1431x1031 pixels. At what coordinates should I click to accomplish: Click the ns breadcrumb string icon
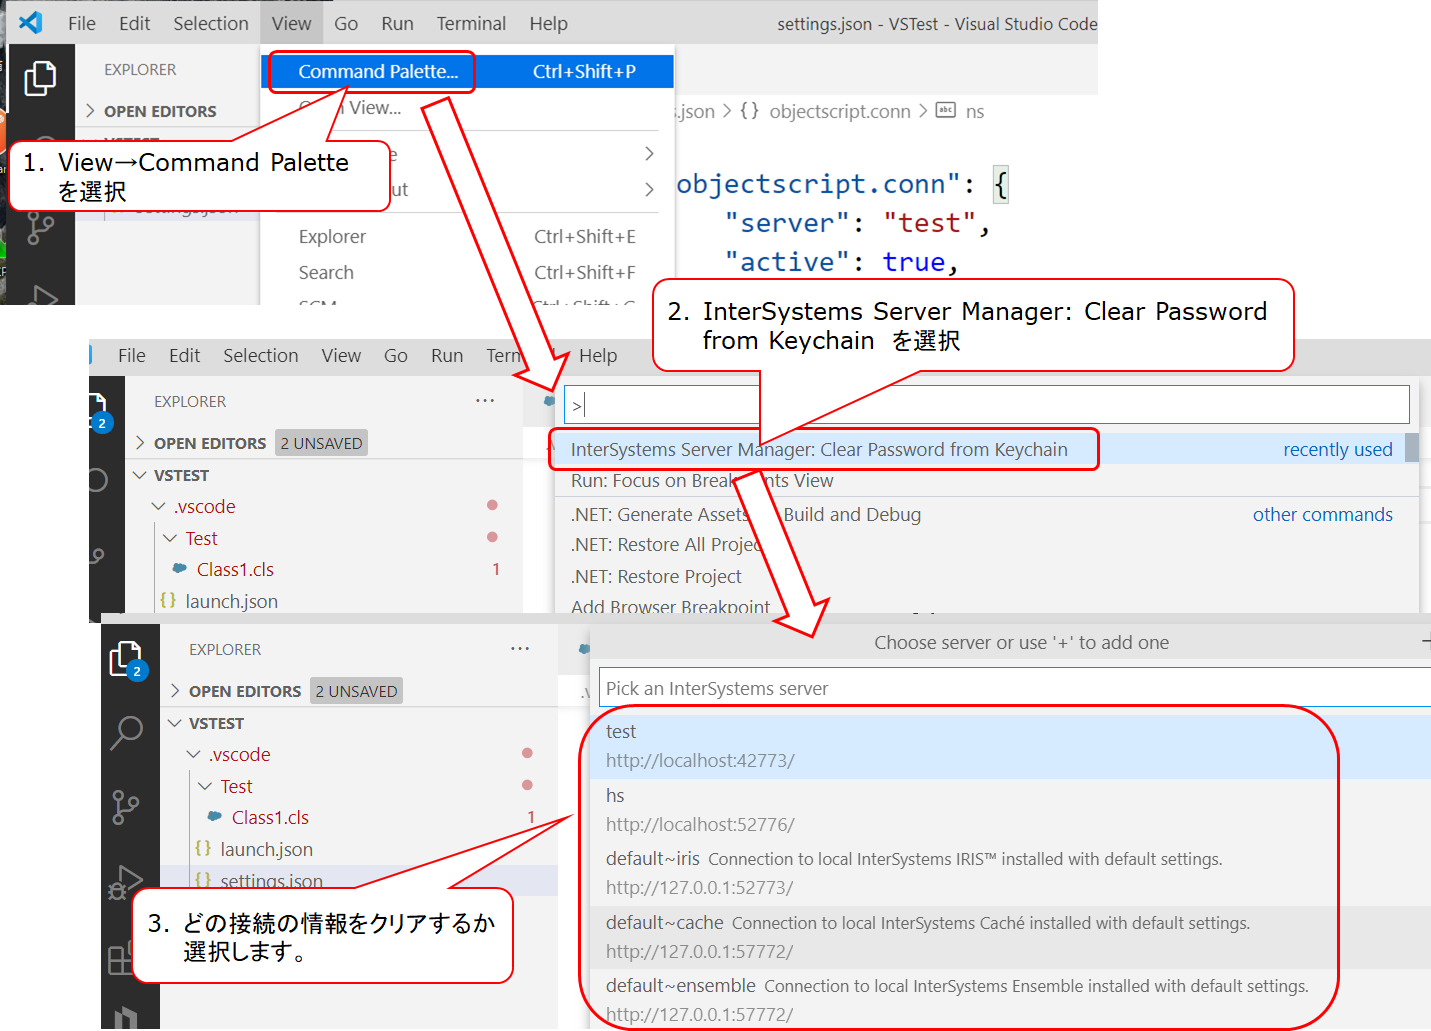945,111
